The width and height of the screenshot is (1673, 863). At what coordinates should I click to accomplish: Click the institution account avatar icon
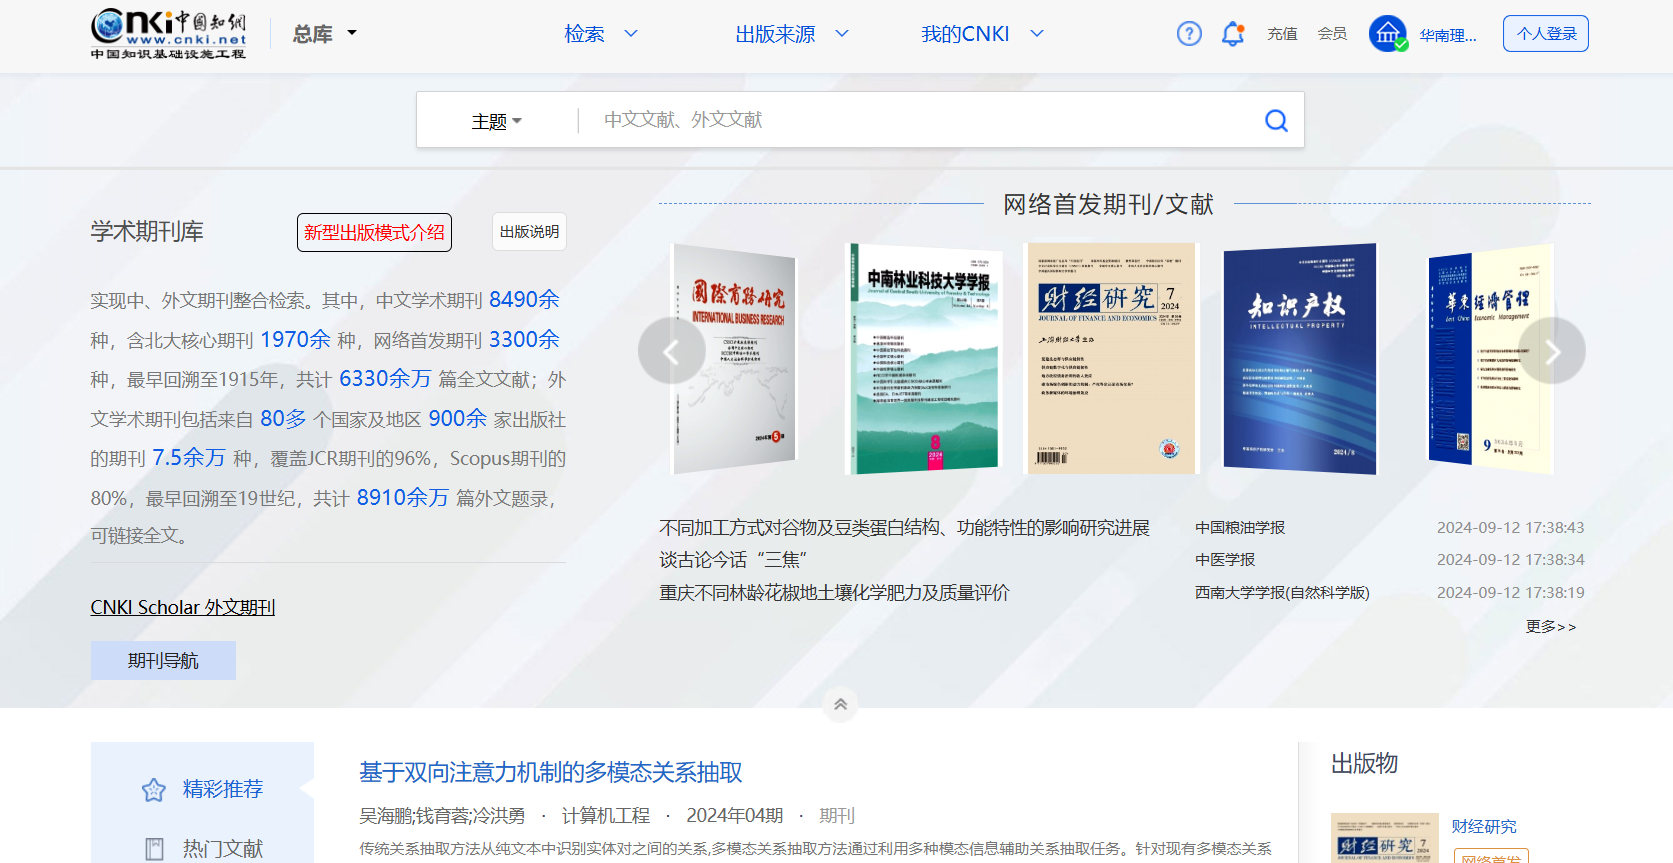(x=1388, y=34)
